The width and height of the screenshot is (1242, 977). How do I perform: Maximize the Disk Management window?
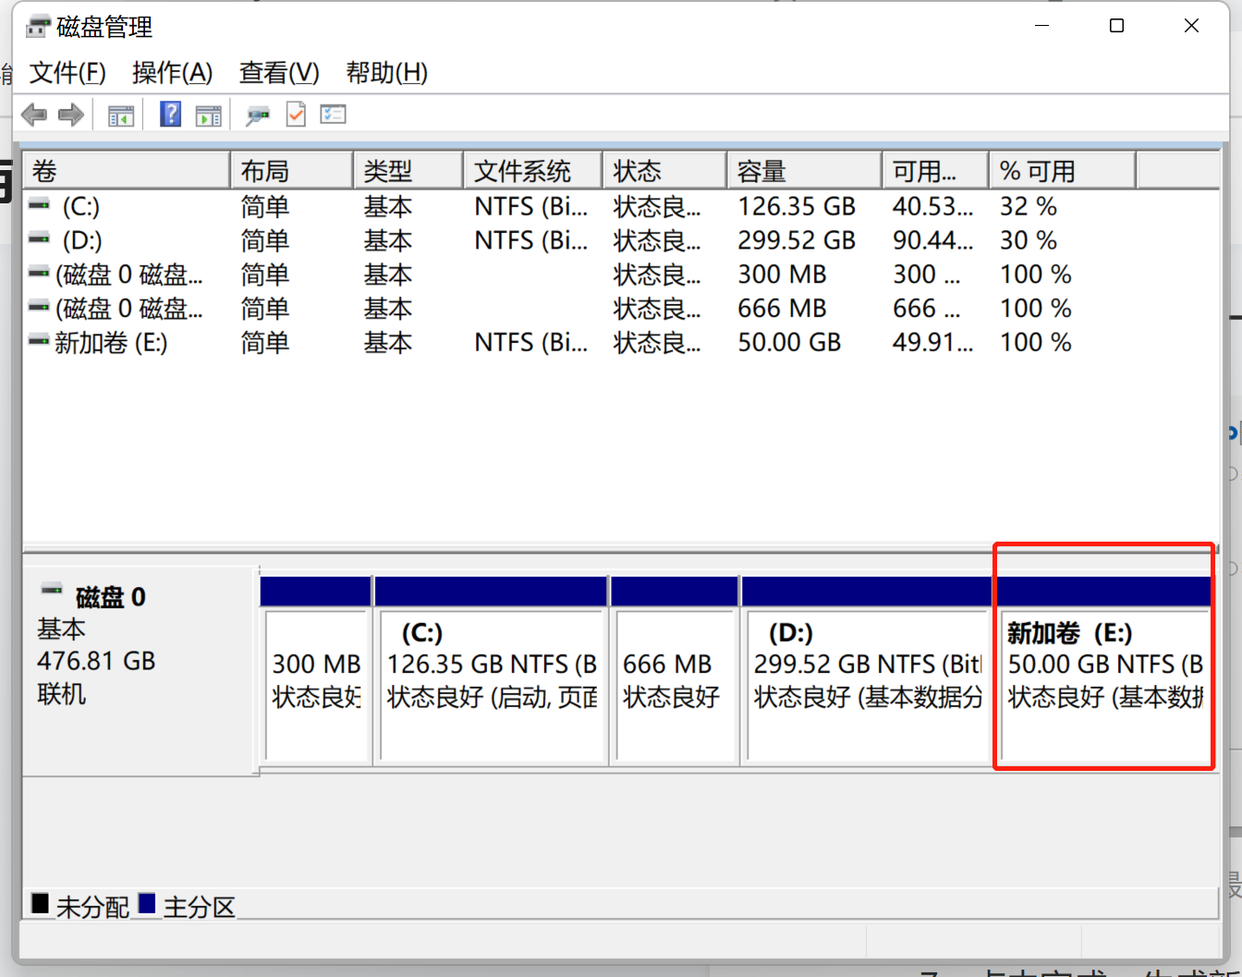(x=1117, y=26)
